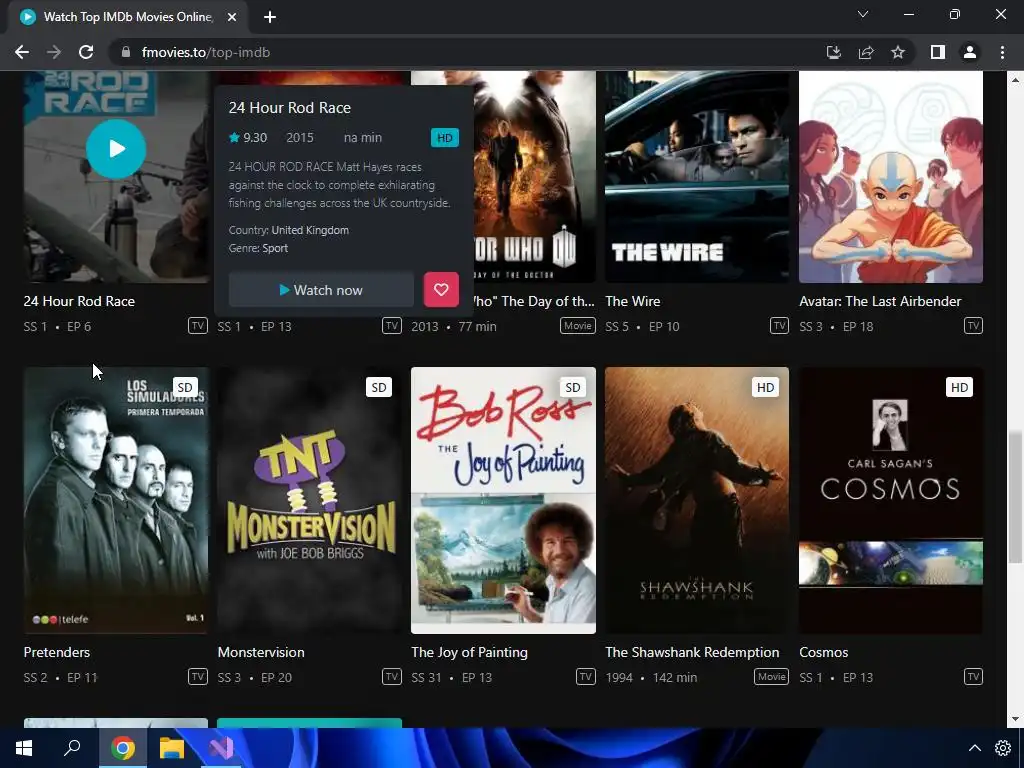The width and height of the screenshot is (1024, 768).
Task: Click the SS 31 • EP 13 text
Action: [x=452, y=677]
